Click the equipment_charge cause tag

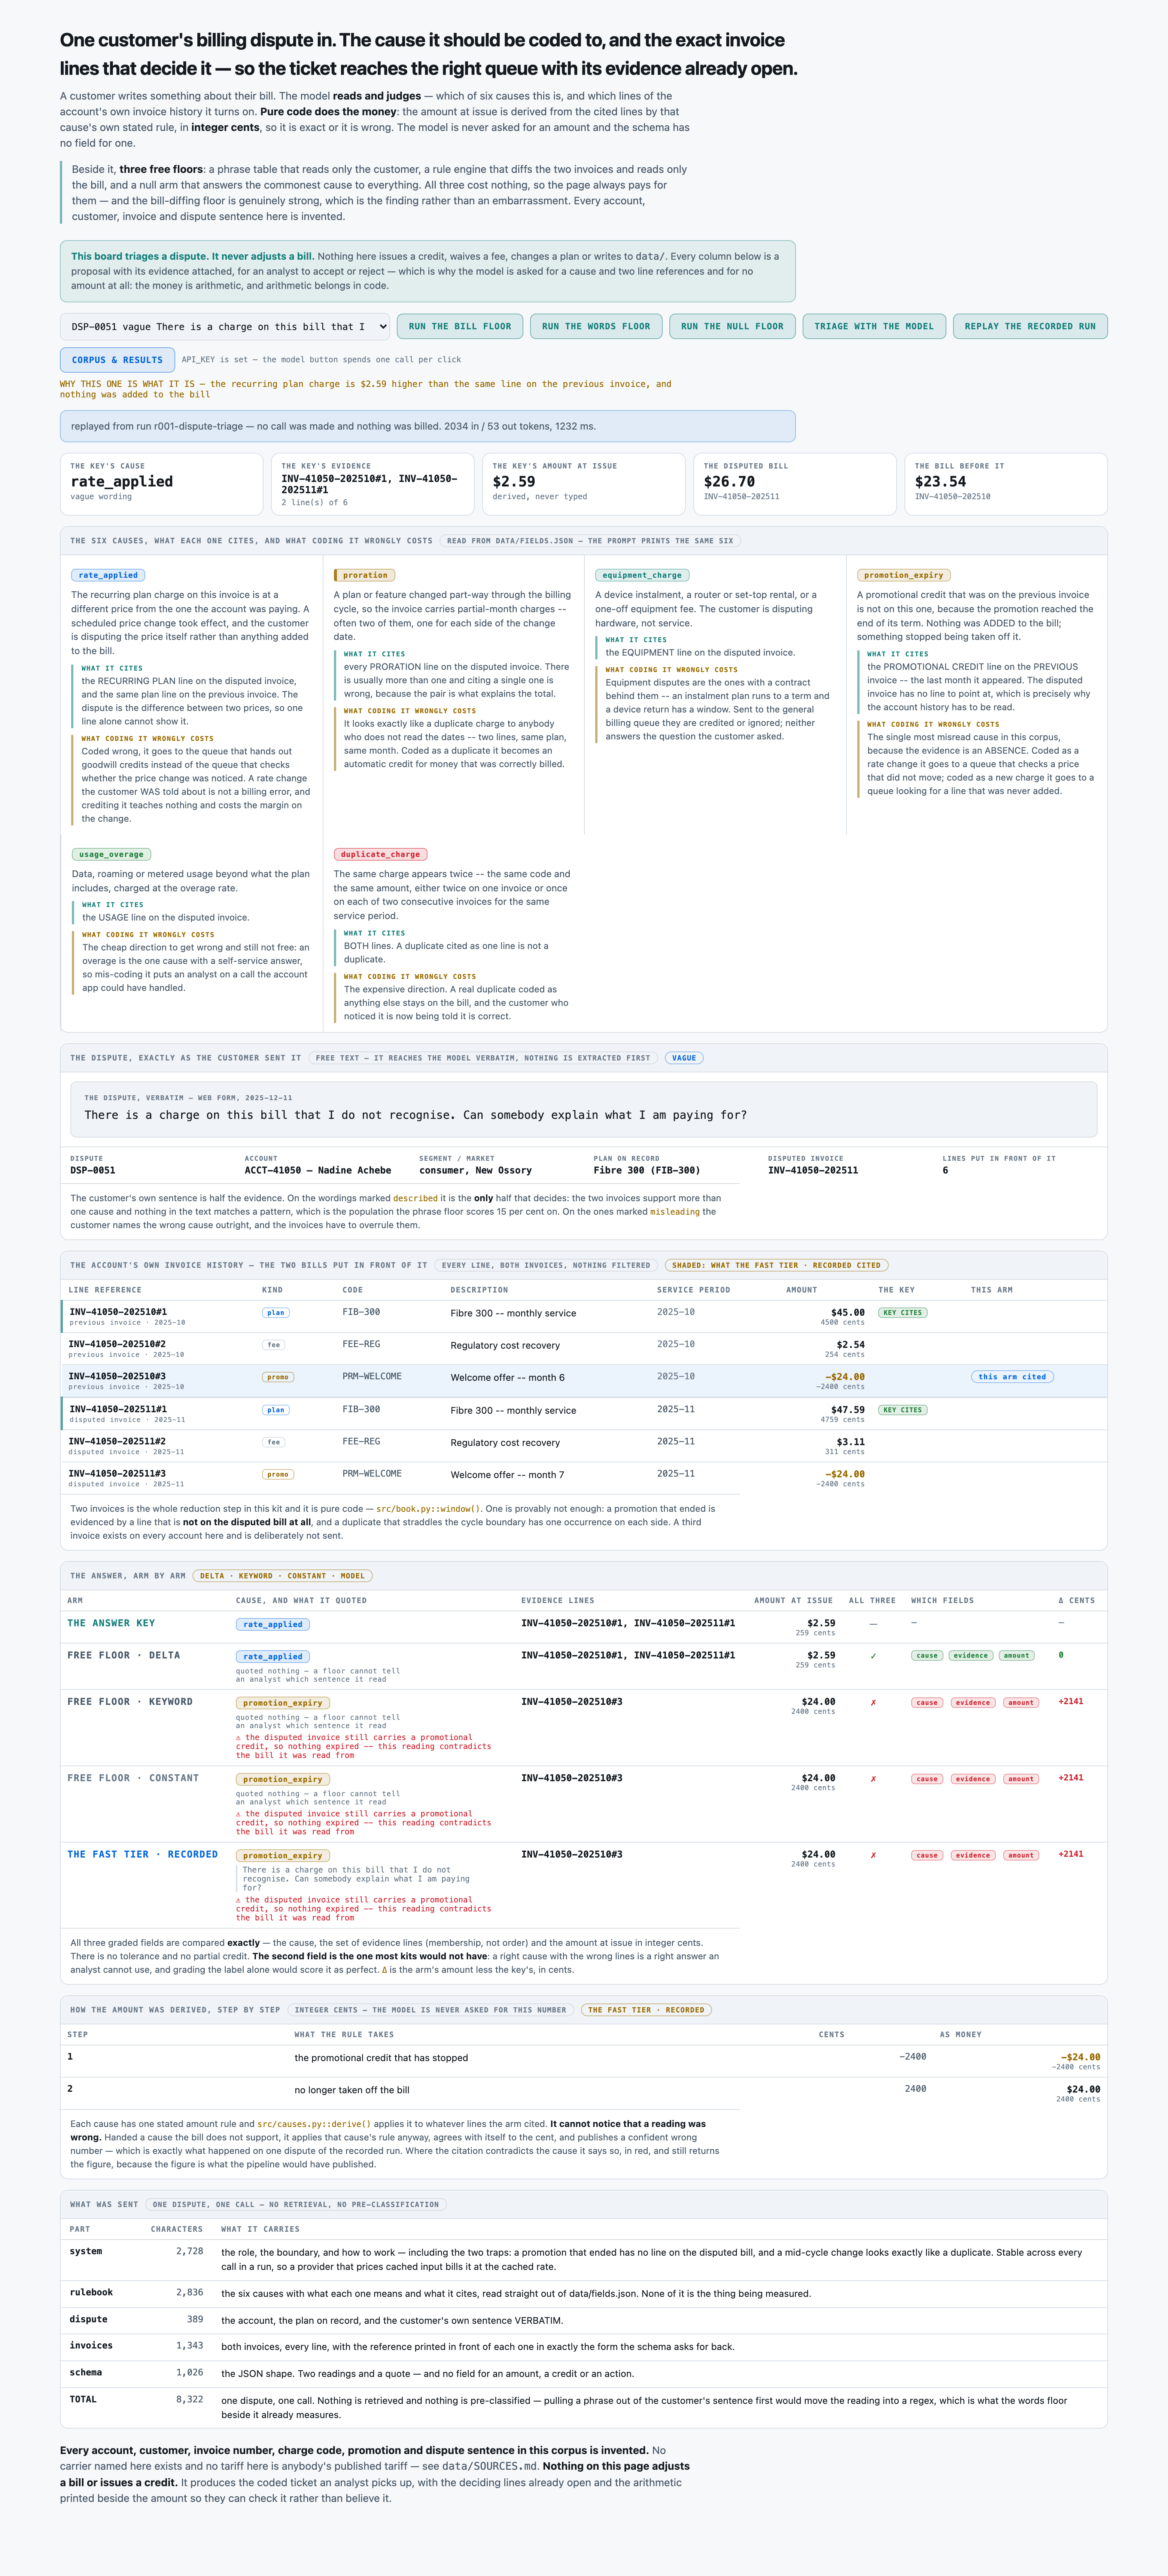point(642,575)
